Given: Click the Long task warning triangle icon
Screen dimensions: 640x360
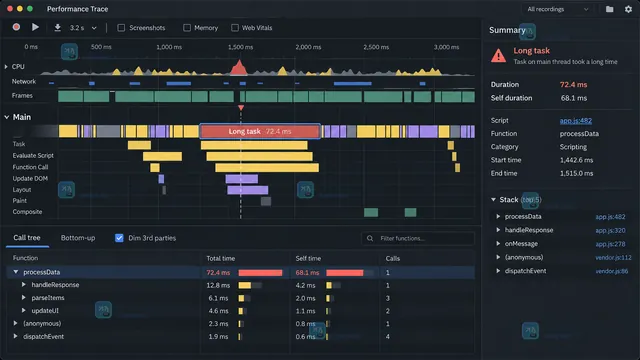Looking at the screenshot, I should [x=498, y=55].
